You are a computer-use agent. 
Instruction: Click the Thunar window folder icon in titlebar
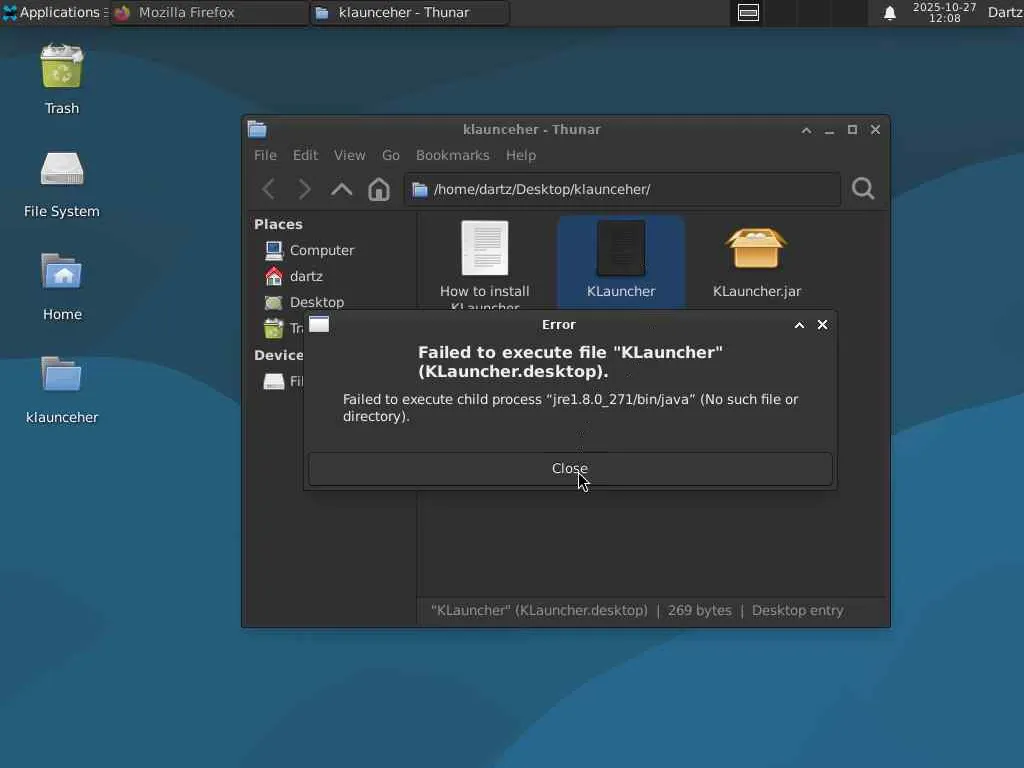click(257, 129)
